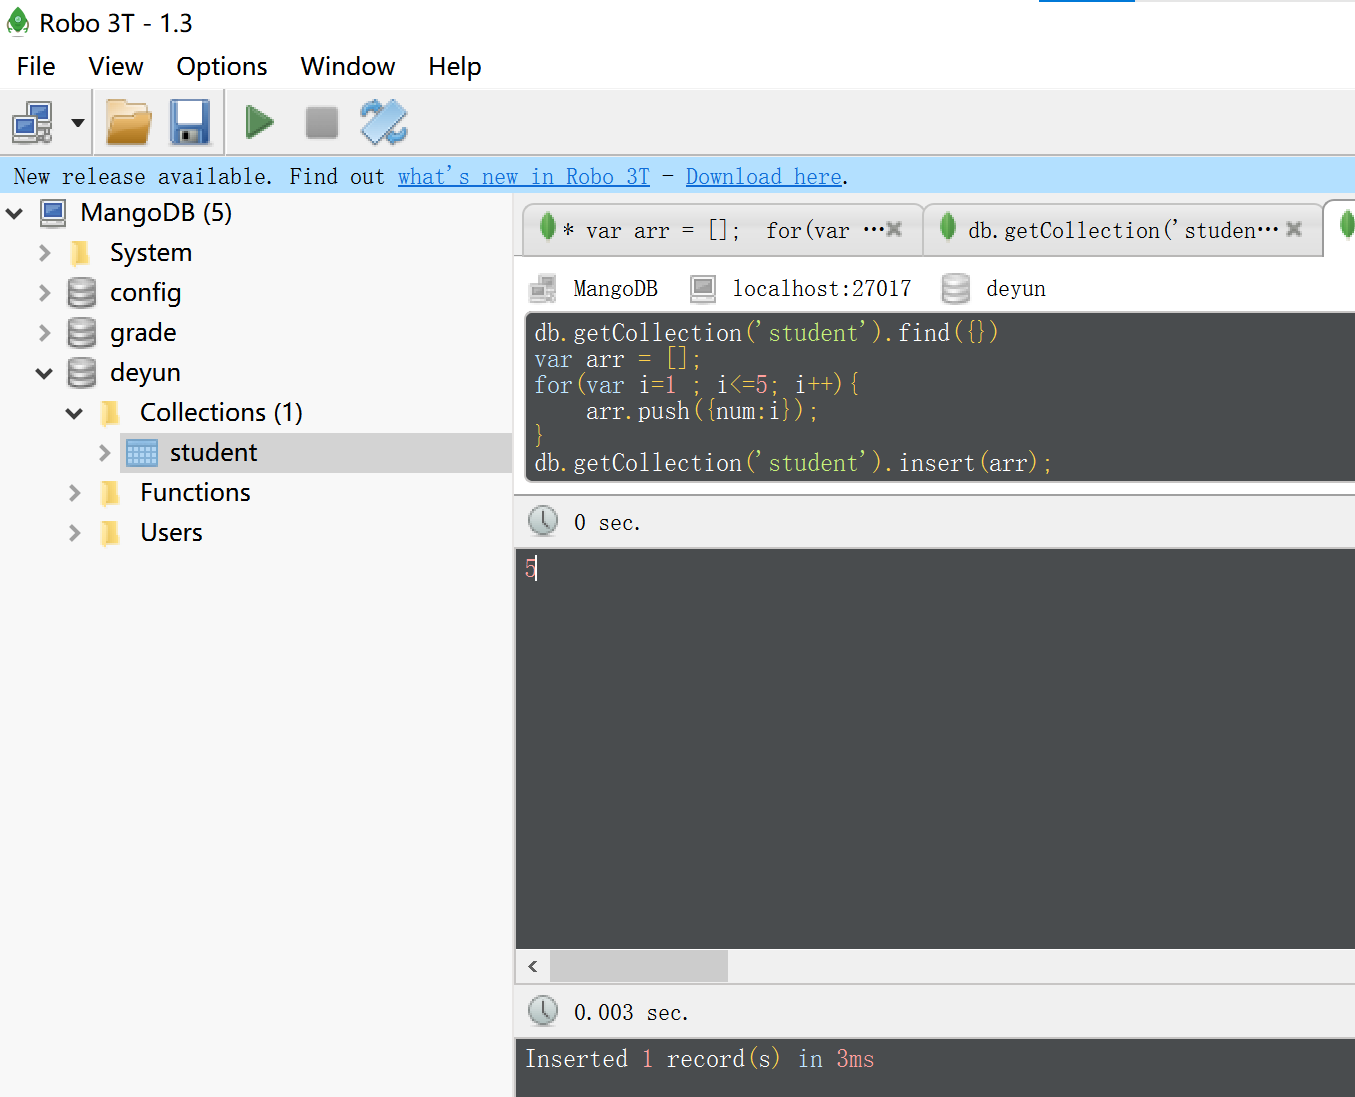1355x1097 pixels.
Task: Click the "Download here" link
Action: [764, 177]
